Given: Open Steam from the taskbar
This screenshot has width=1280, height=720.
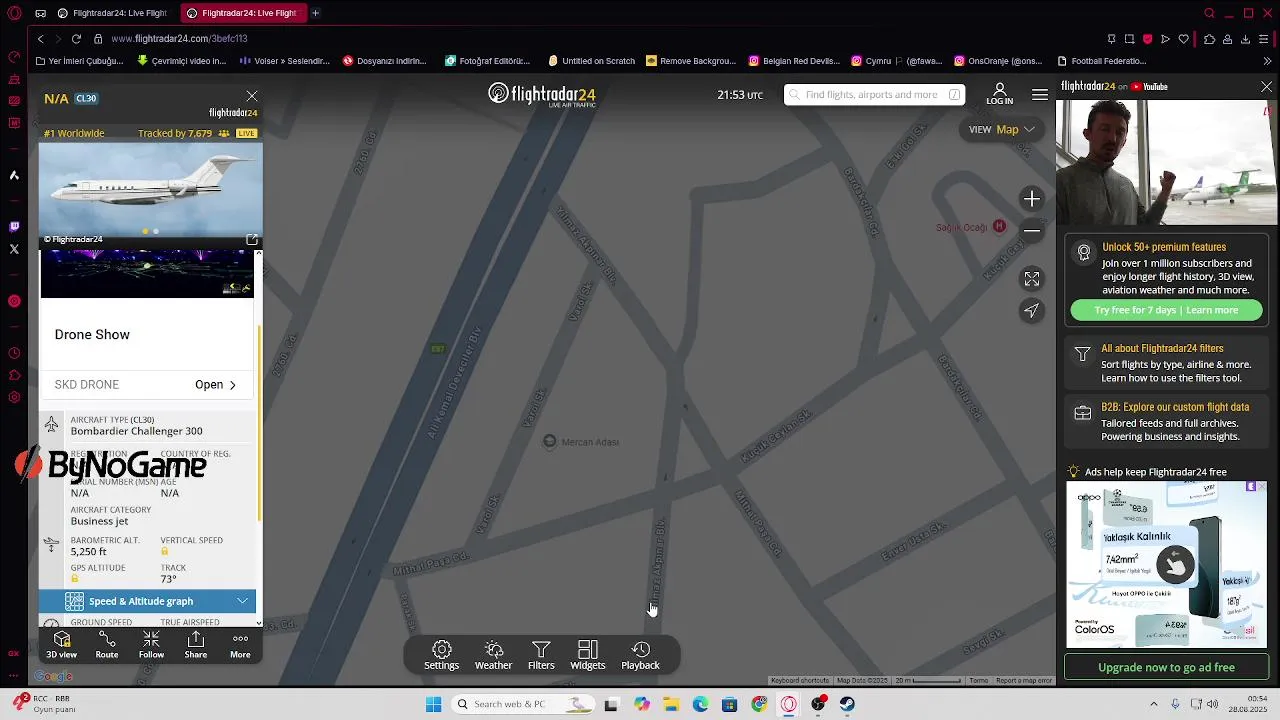Looking at the screenshot, I should tap(847, 705).
